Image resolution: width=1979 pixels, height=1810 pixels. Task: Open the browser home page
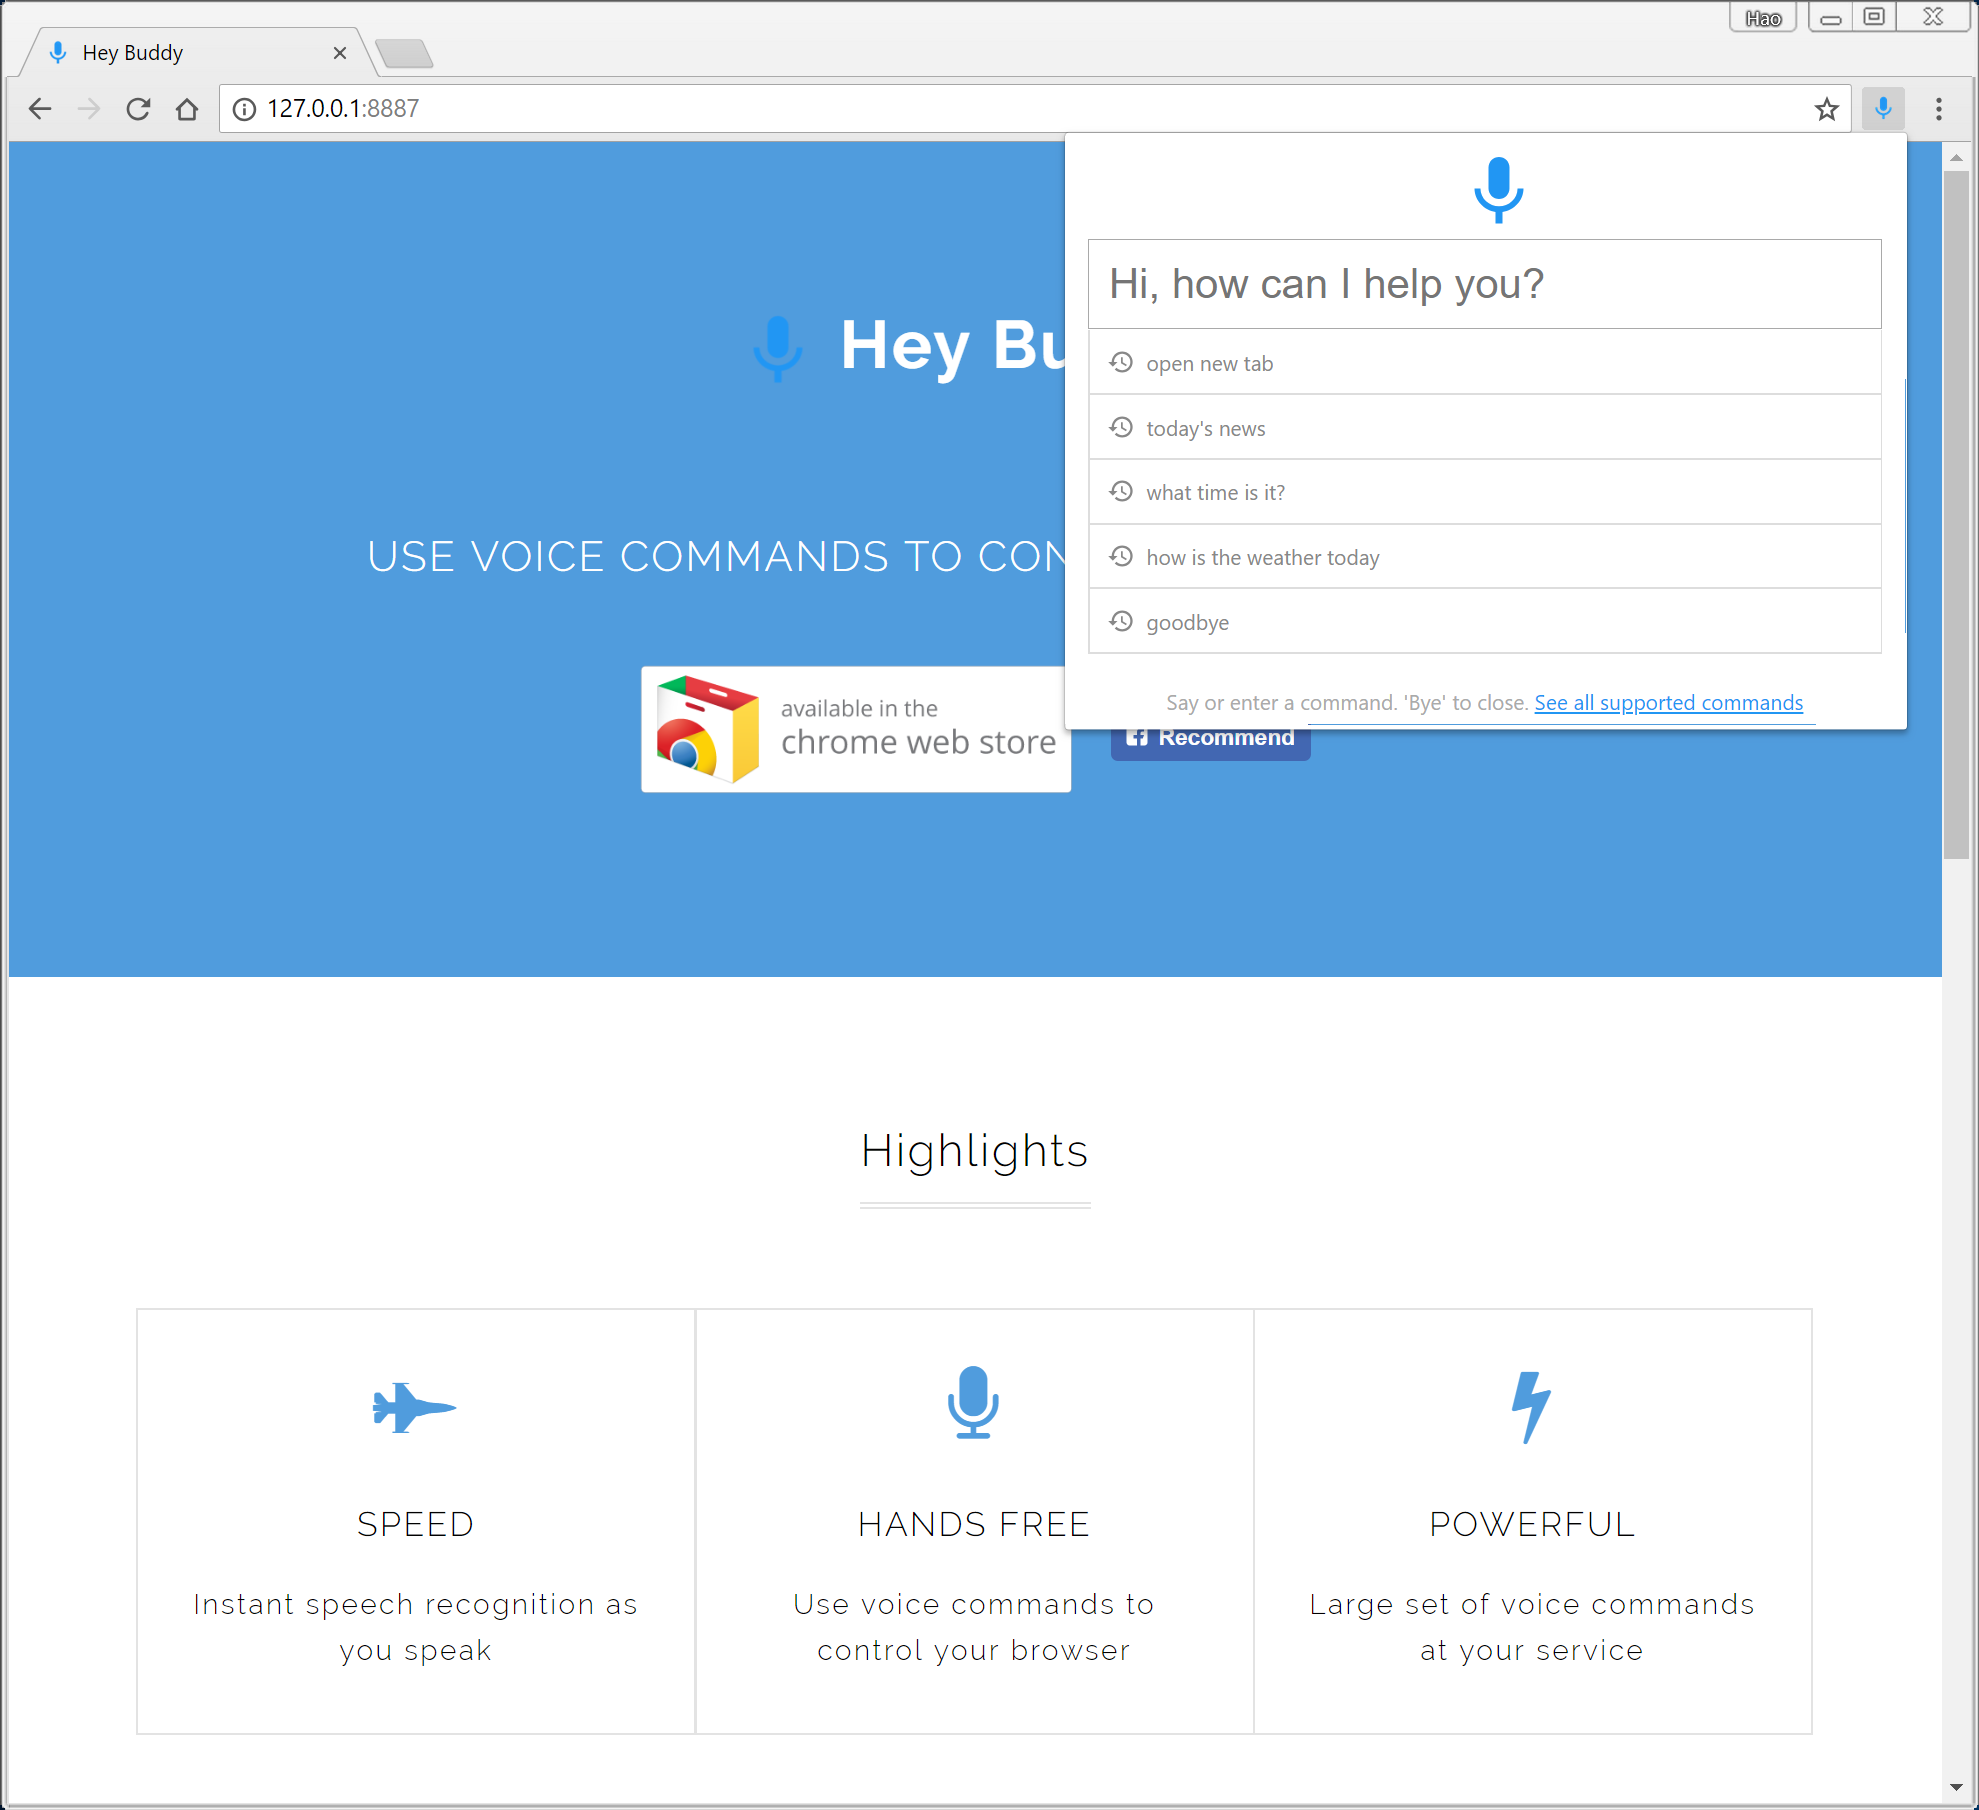click(x=187, y=109)
